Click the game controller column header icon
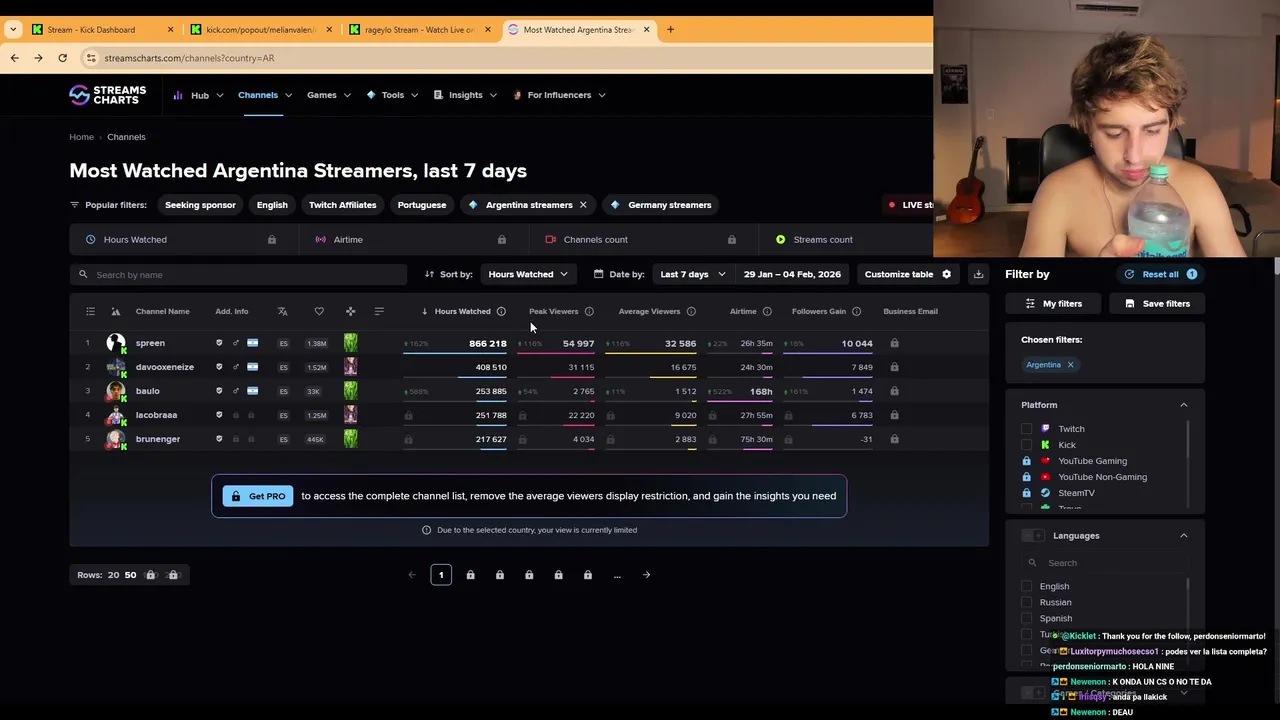The width and height of the screenshot is (1280, 720). tap(350, 311)
